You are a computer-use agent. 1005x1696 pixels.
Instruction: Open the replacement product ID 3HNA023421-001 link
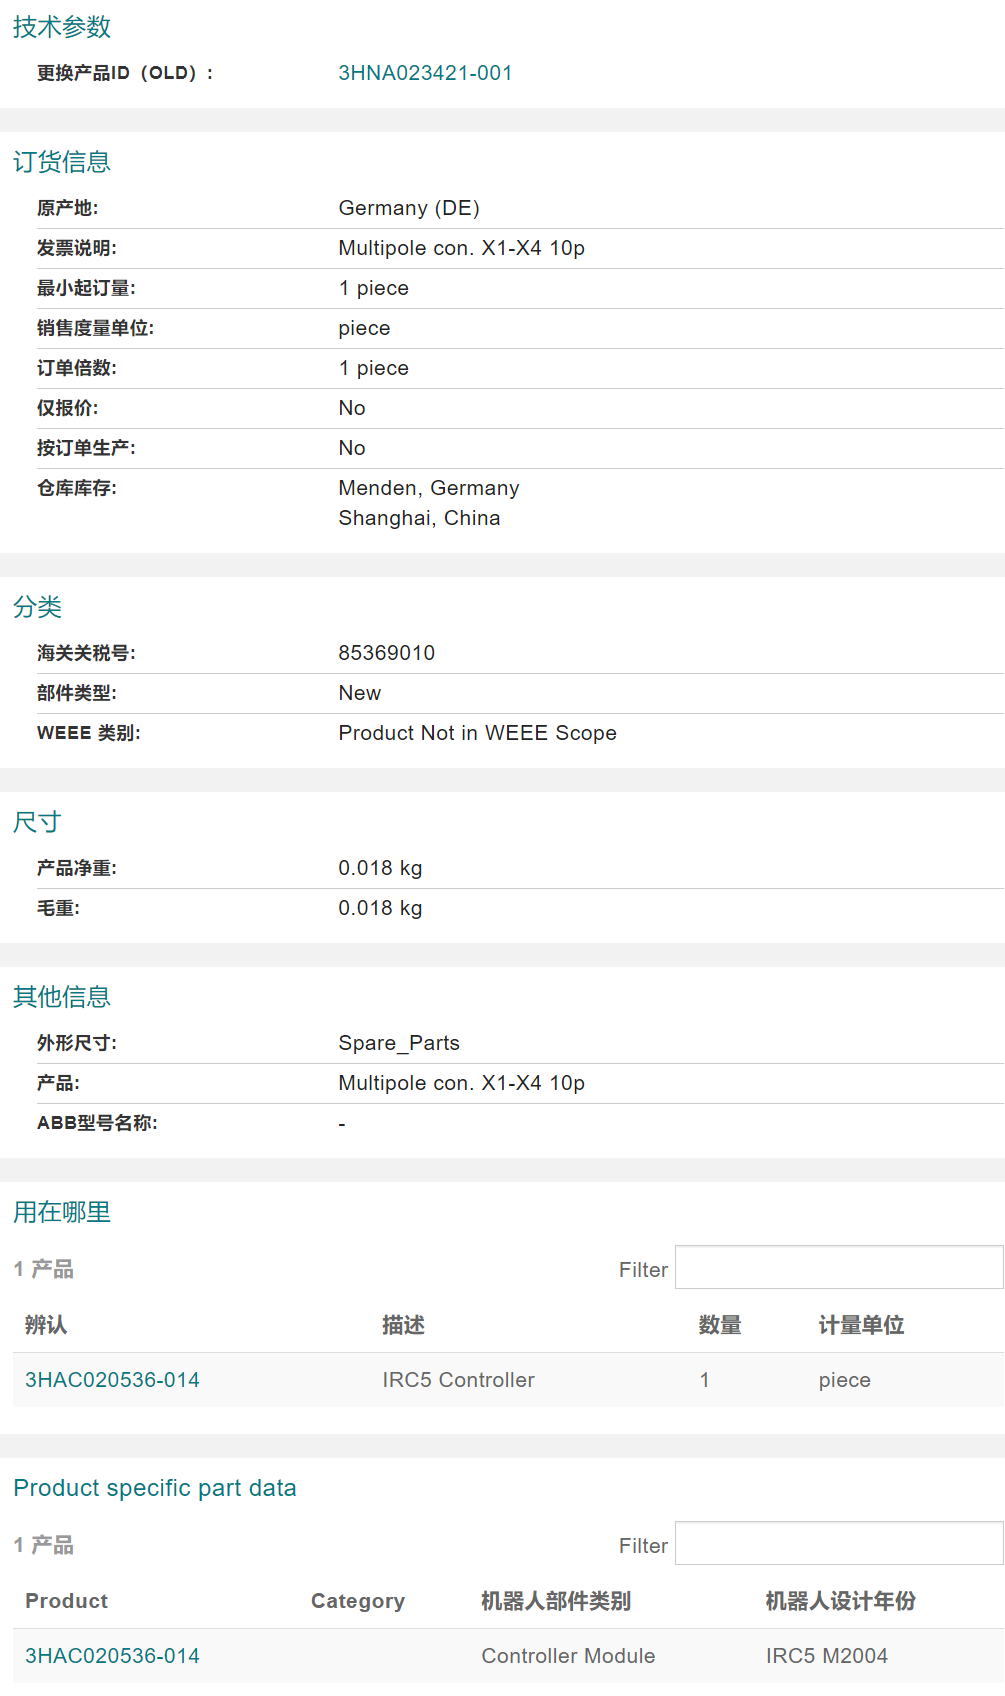[425, 73]
